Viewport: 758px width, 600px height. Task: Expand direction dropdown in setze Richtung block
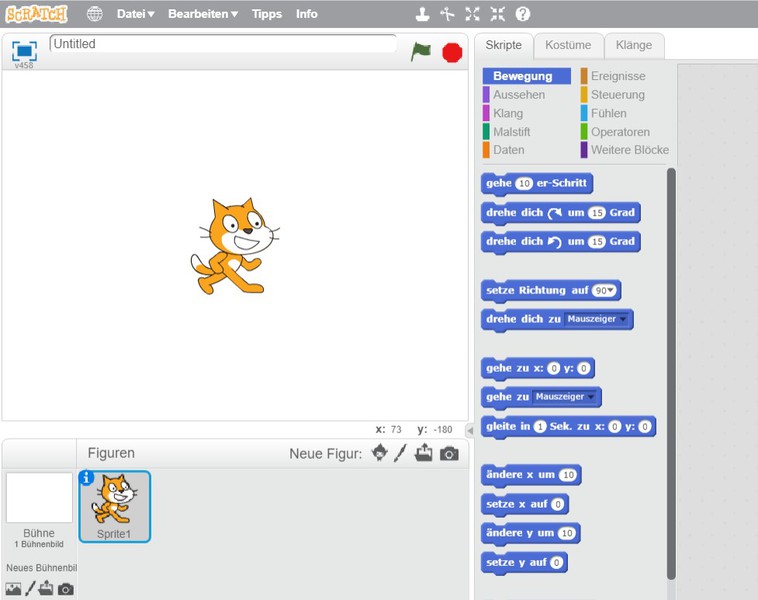606,290
